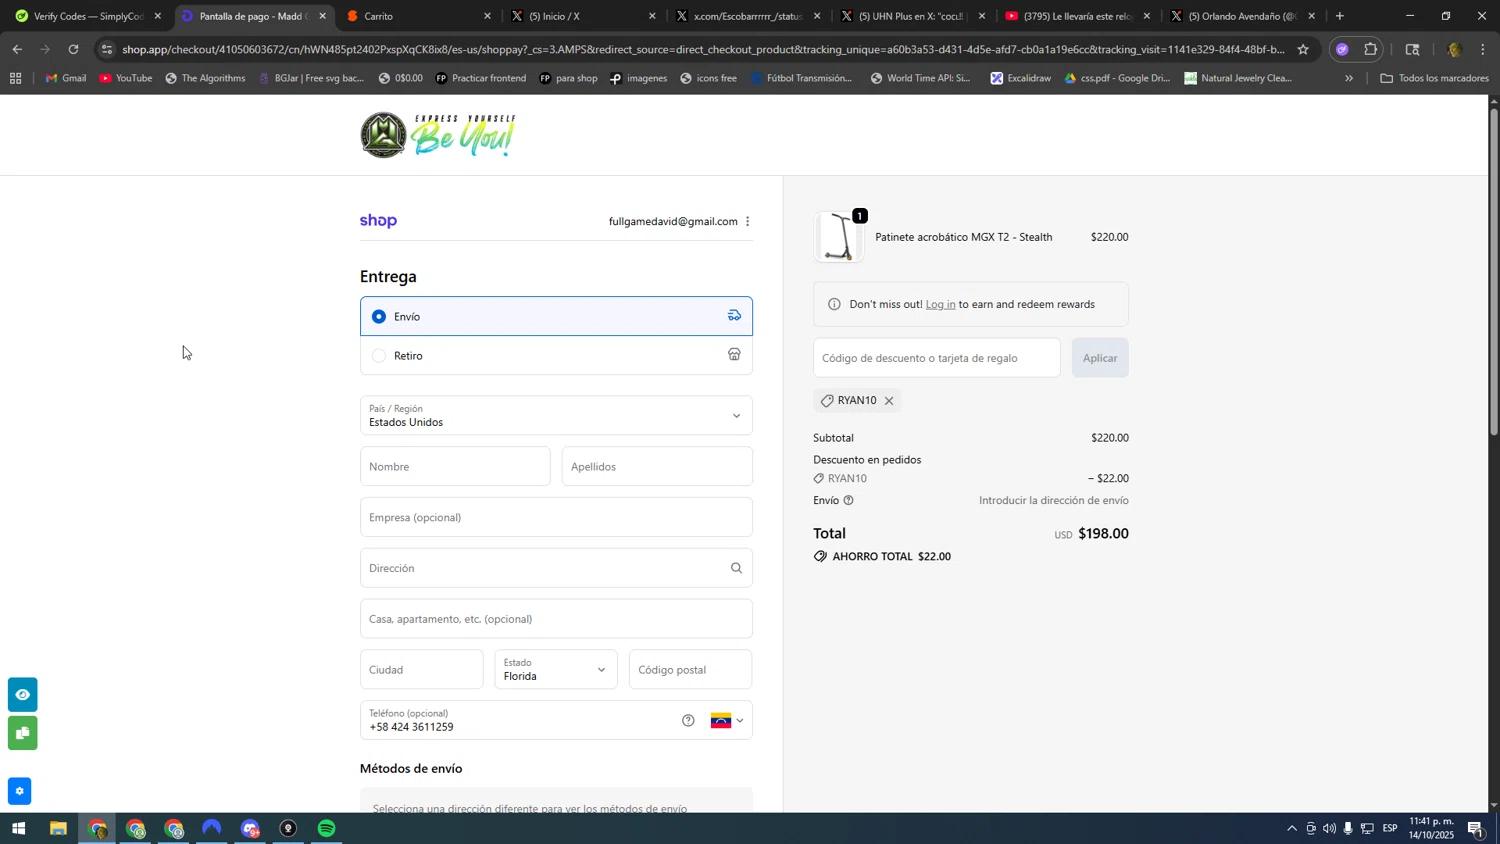Click the green copy overlay button
The image size is (1500, 844).
click(x=22, y=734)
